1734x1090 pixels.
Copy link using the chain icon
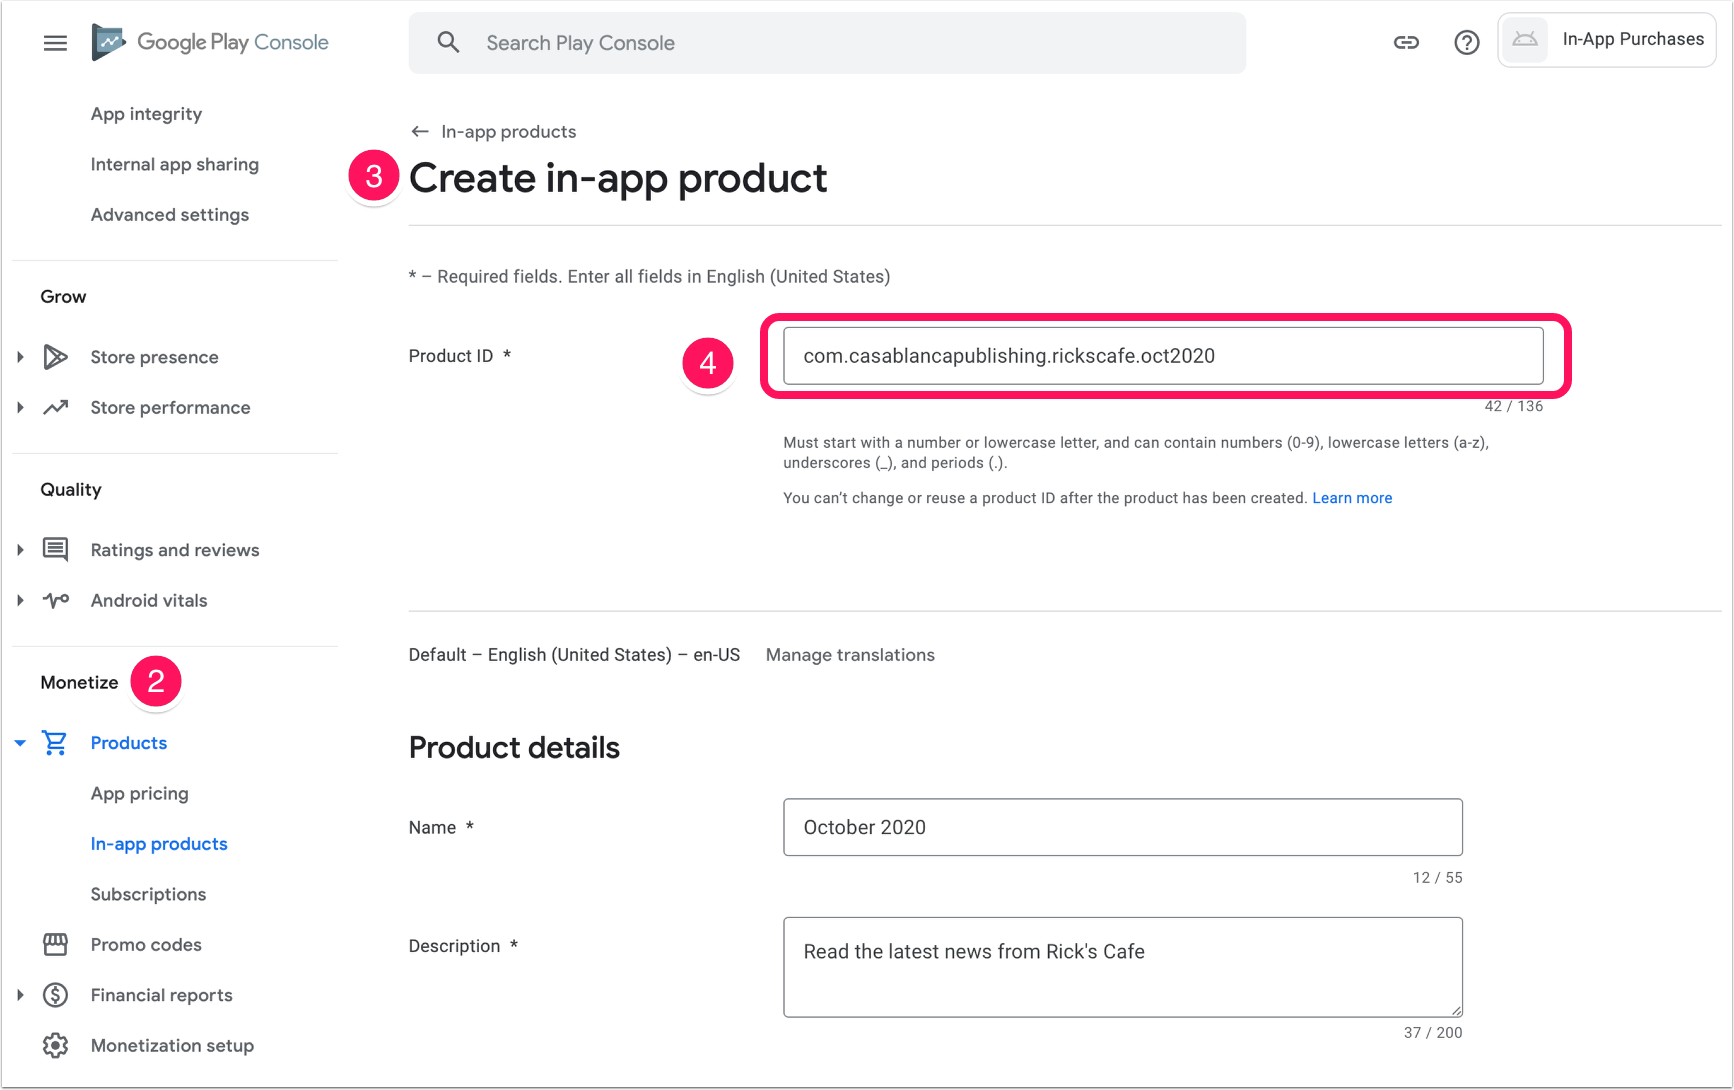(x=1406, y=42)
